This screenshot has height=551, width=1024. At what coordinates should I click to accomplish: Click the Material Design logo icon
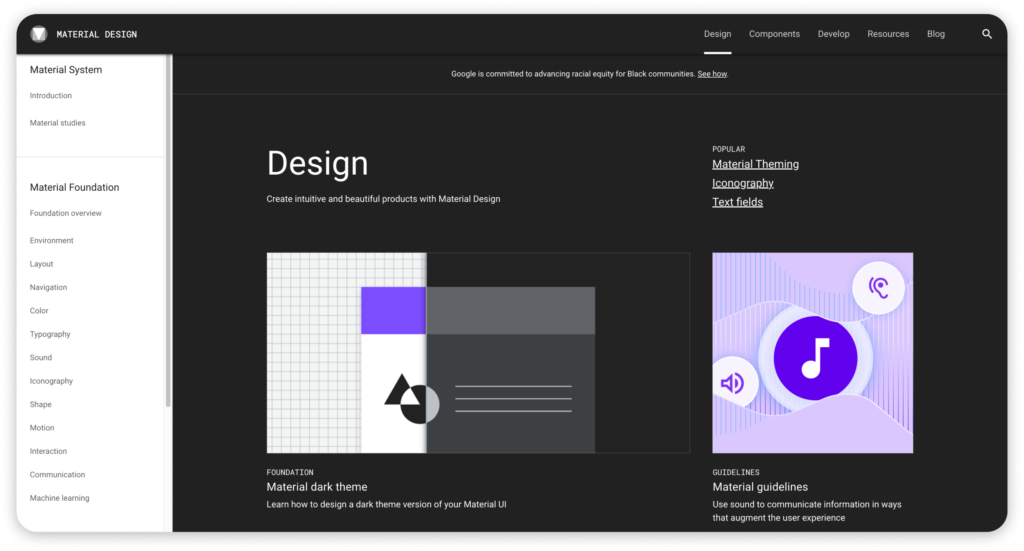coord(39,34)
